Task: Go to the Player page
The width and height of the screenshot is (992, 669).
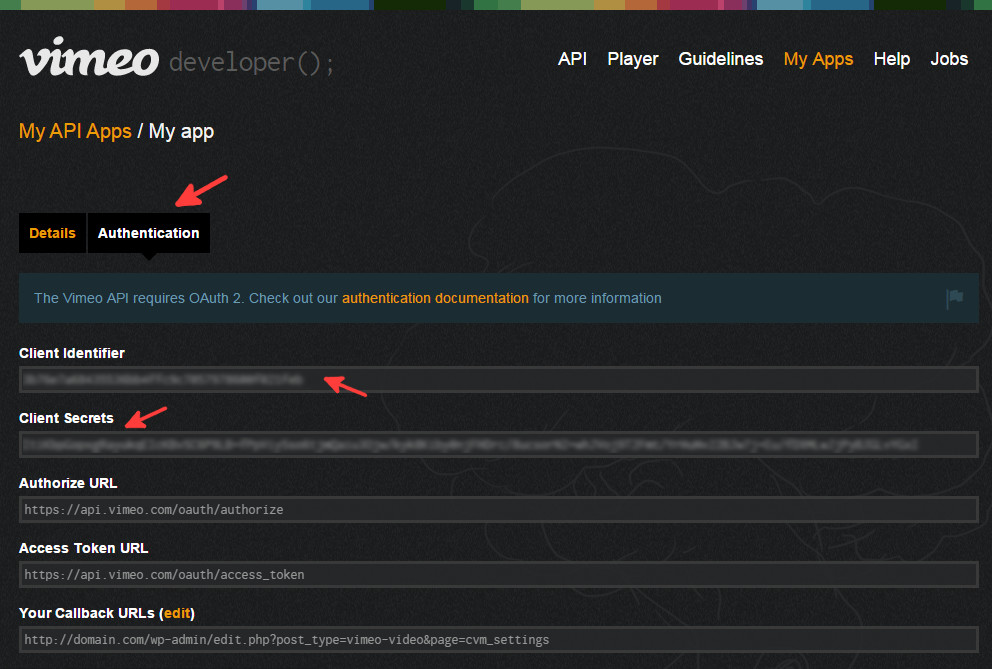Action: click(x=633, y=59)
